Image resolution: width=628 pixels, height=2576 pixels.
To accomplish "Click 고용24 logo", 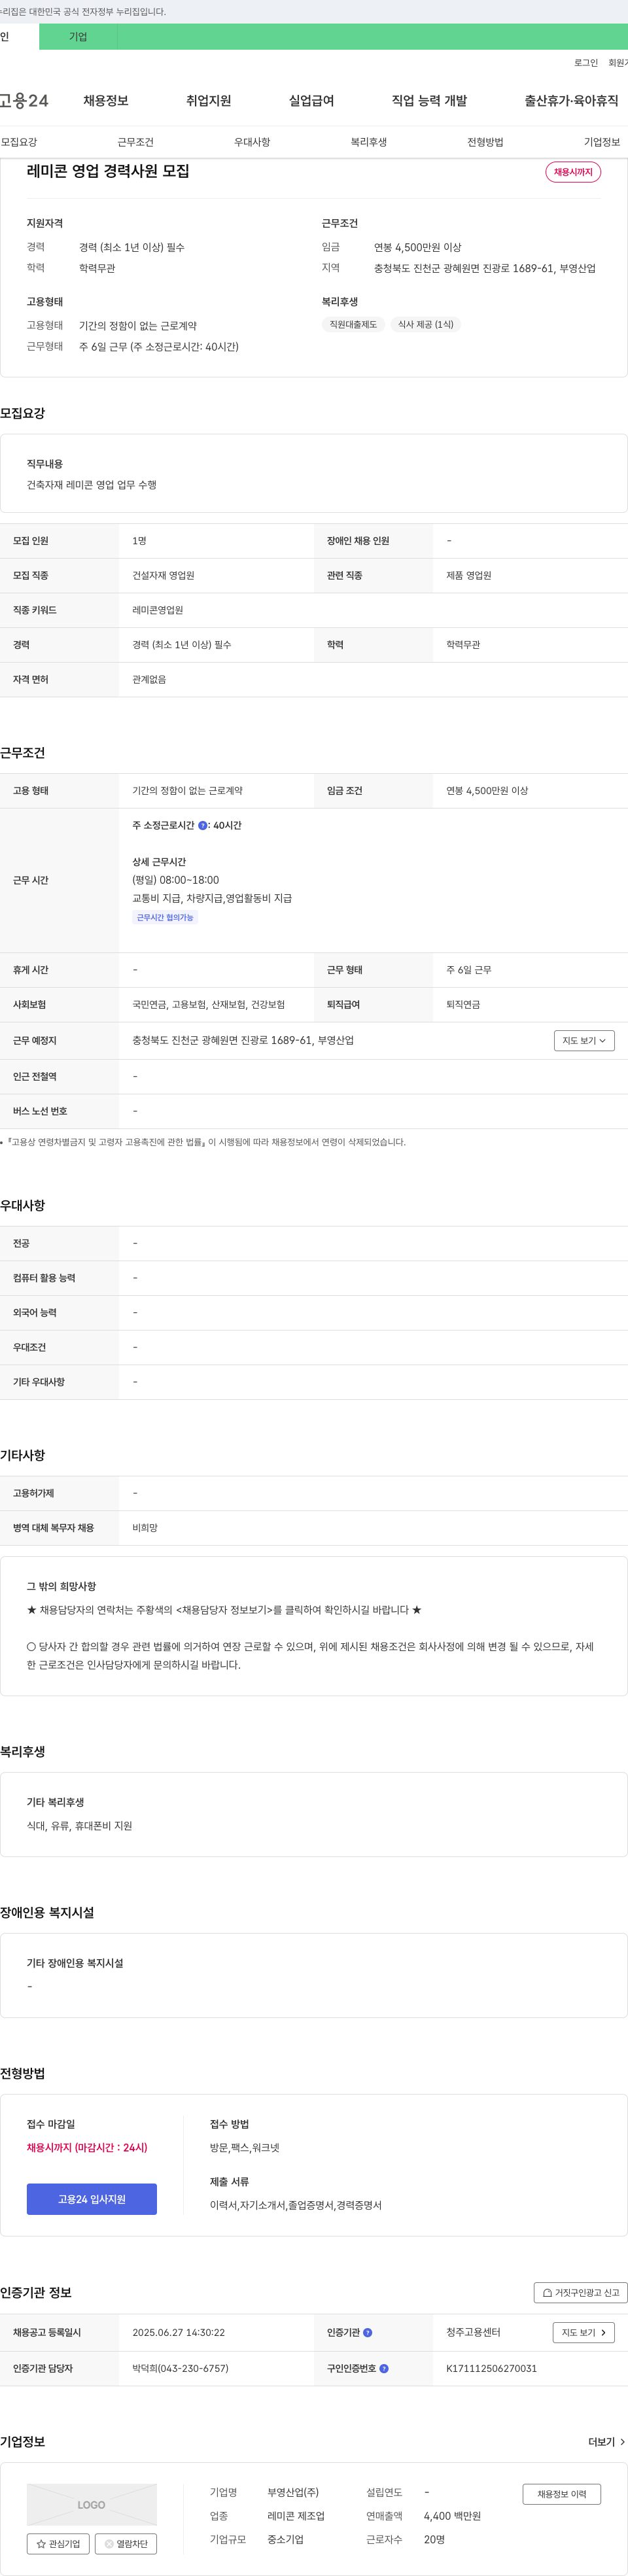I will click(x=24, y=101).
